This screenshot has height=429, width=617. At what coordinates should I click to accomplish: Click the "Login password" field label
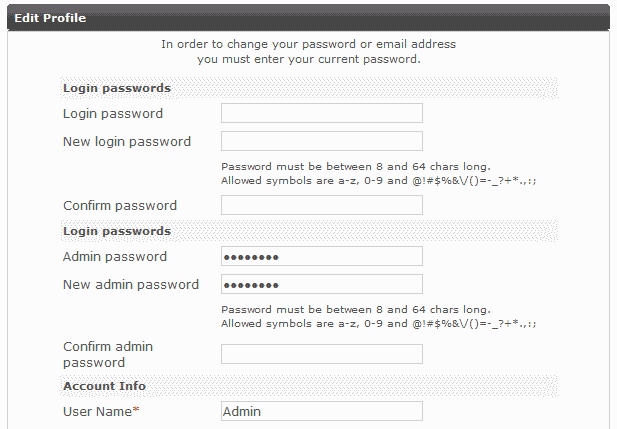pyautogui.click(x=113, y=113)
